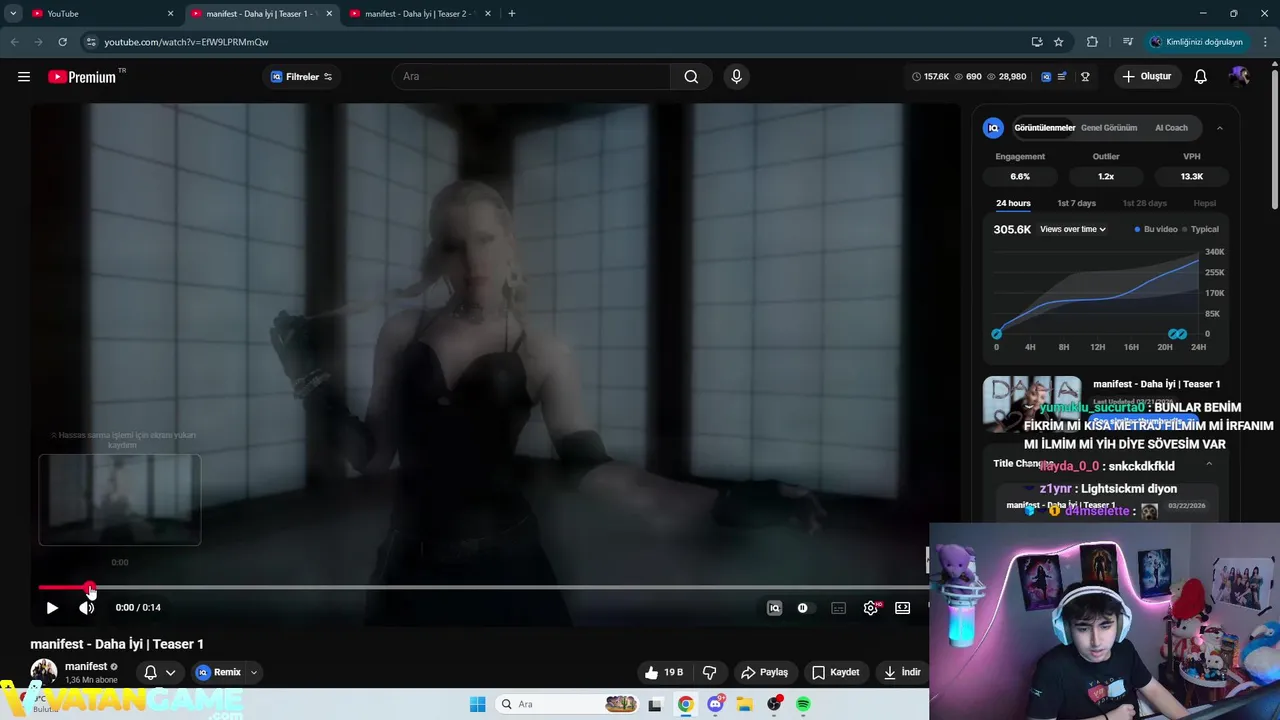Select the 24 hours range tab

pyautogui.click(x=1013, y=203)
